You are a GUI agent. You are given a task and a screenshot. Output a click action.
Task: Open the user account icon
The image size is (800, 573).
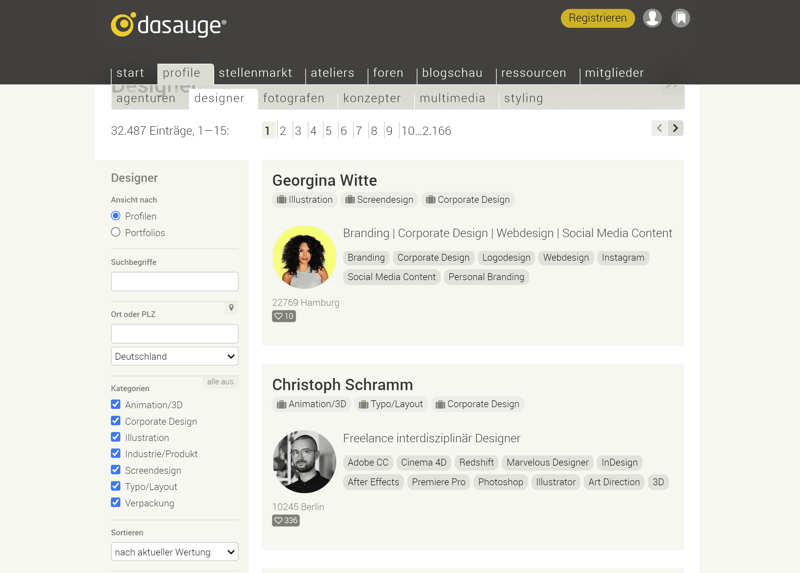coord(652,18)
